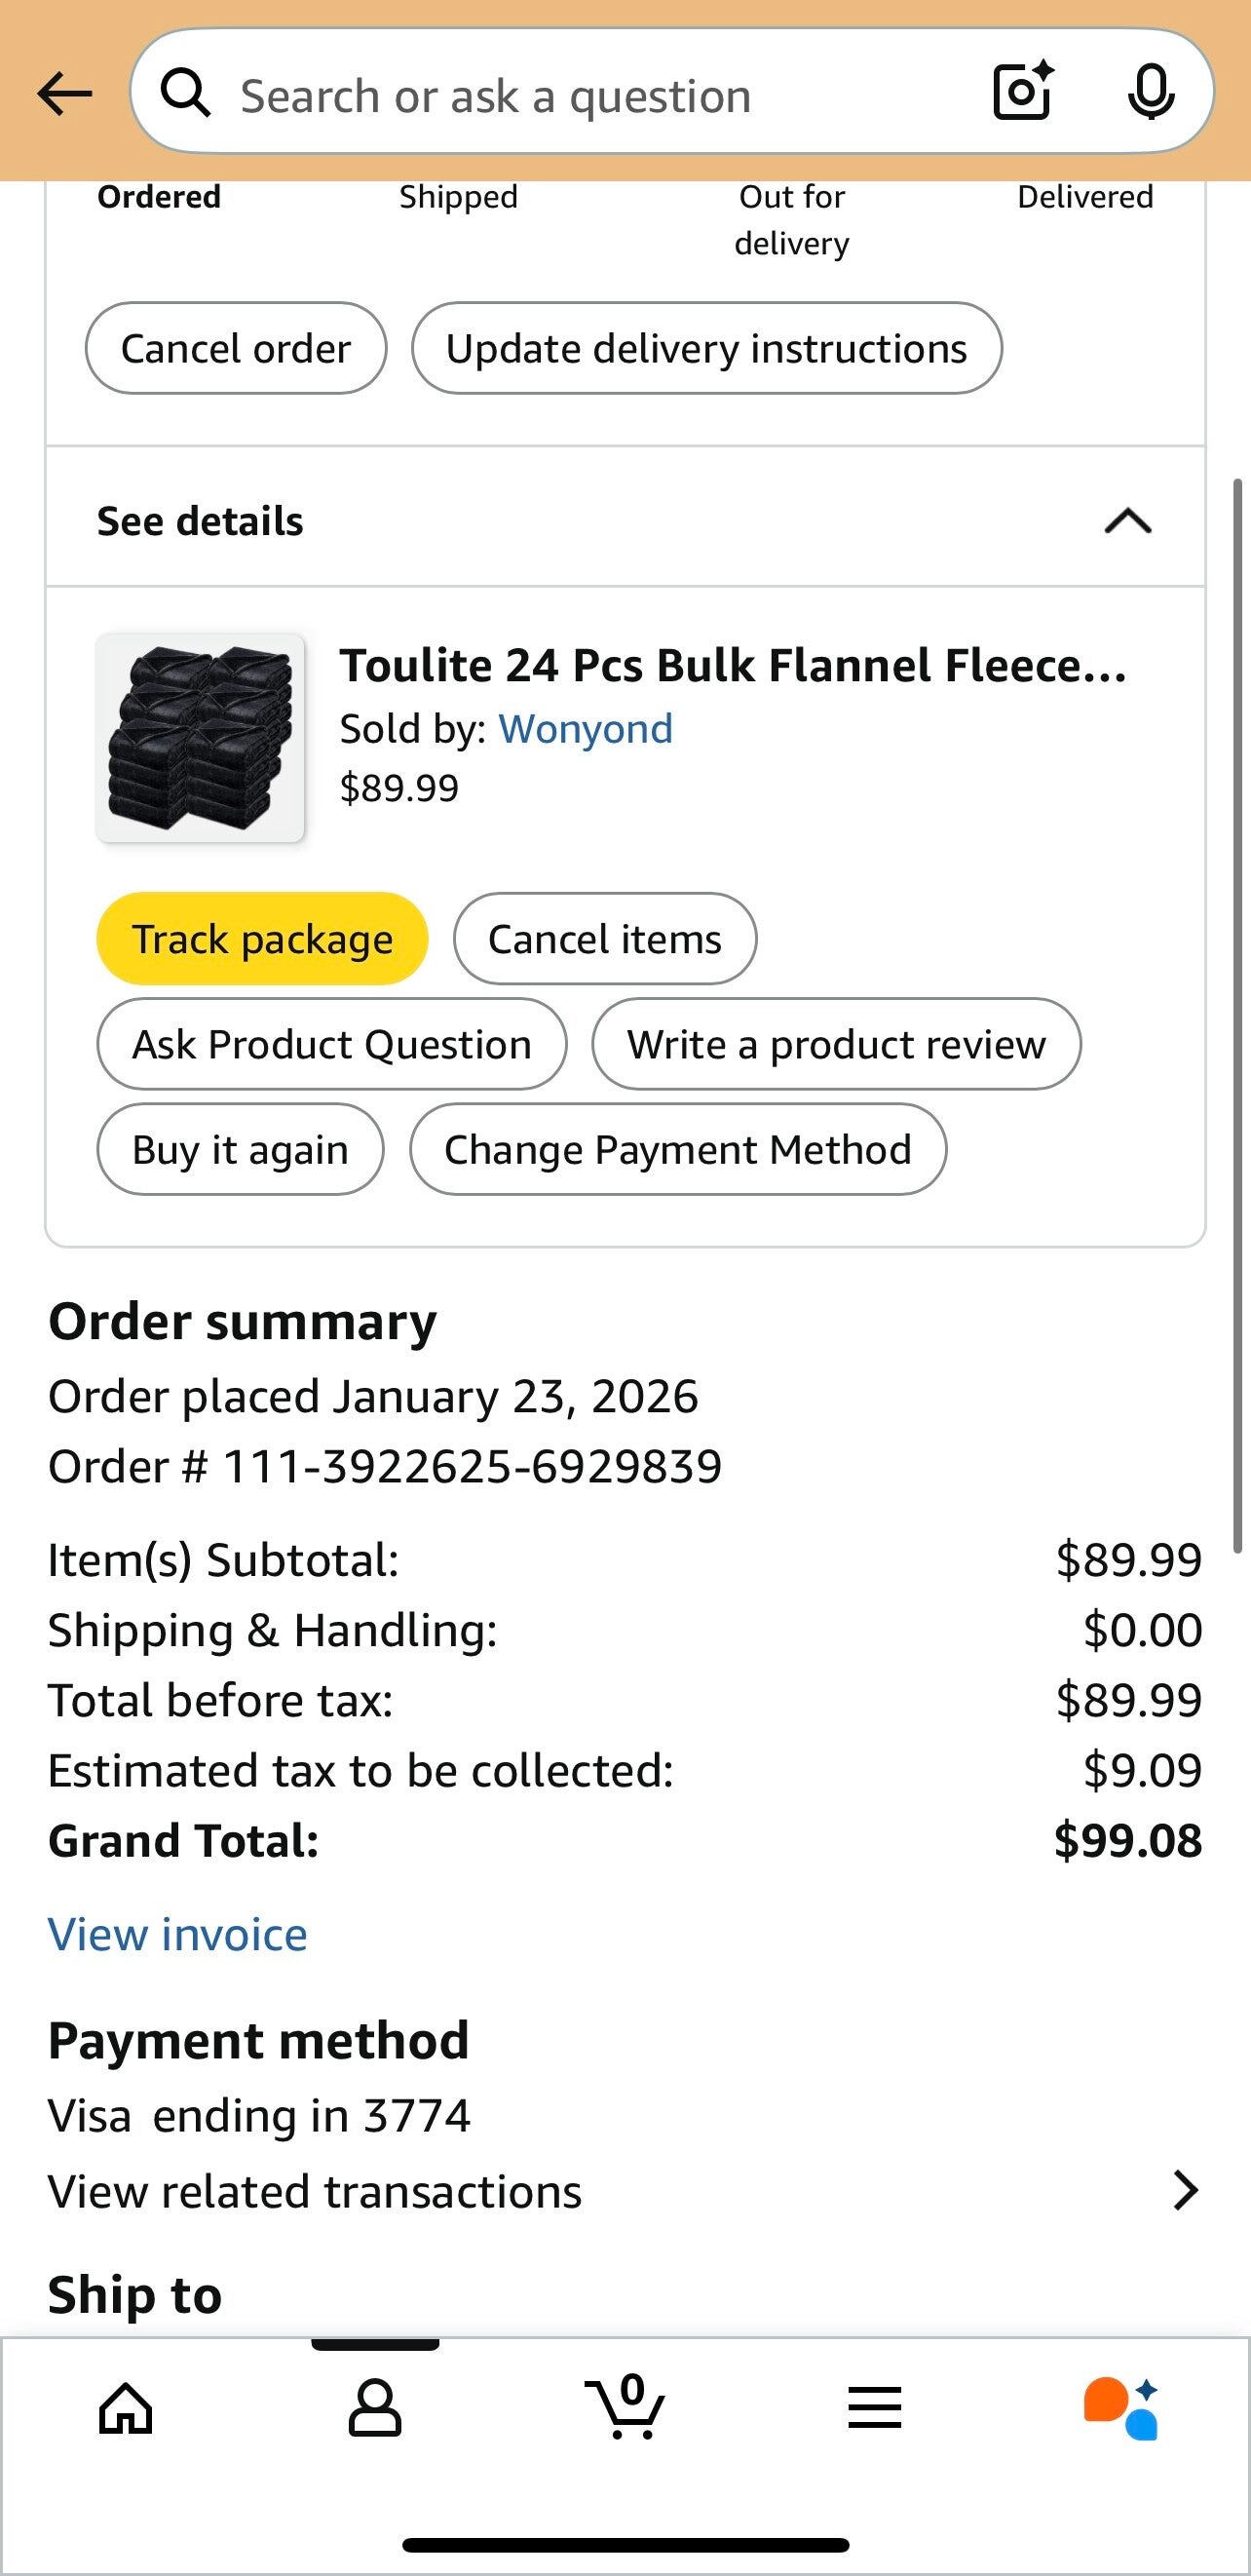This screenshot has height=2576, width=1251.
Task: Open camera lens search icon
Action: [1022, 92]
